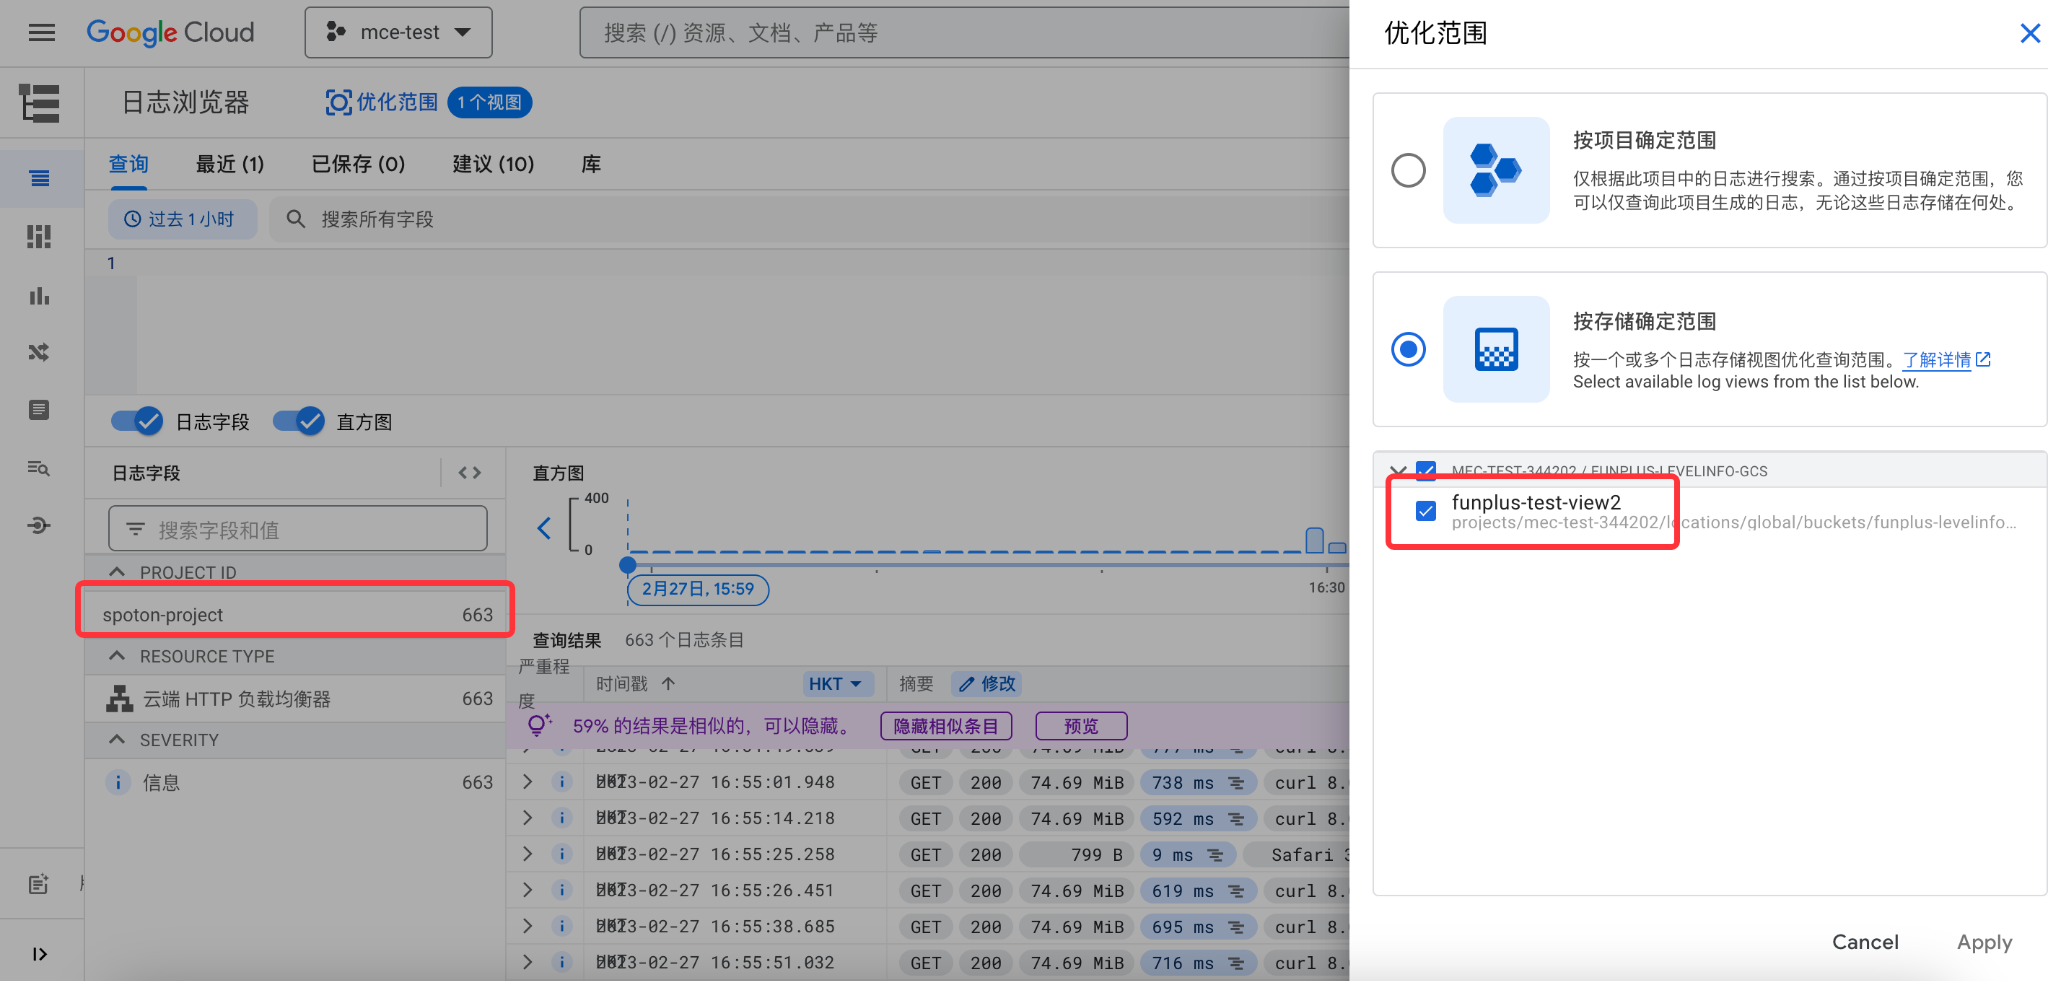2048x981 pixels.
Task: Click the 搜索所有字段 search field
Action: 810,219
